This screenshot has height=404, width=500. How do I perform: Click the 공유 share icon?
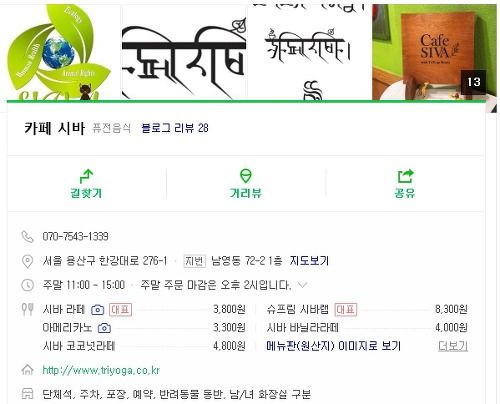(x=405, y=176)
